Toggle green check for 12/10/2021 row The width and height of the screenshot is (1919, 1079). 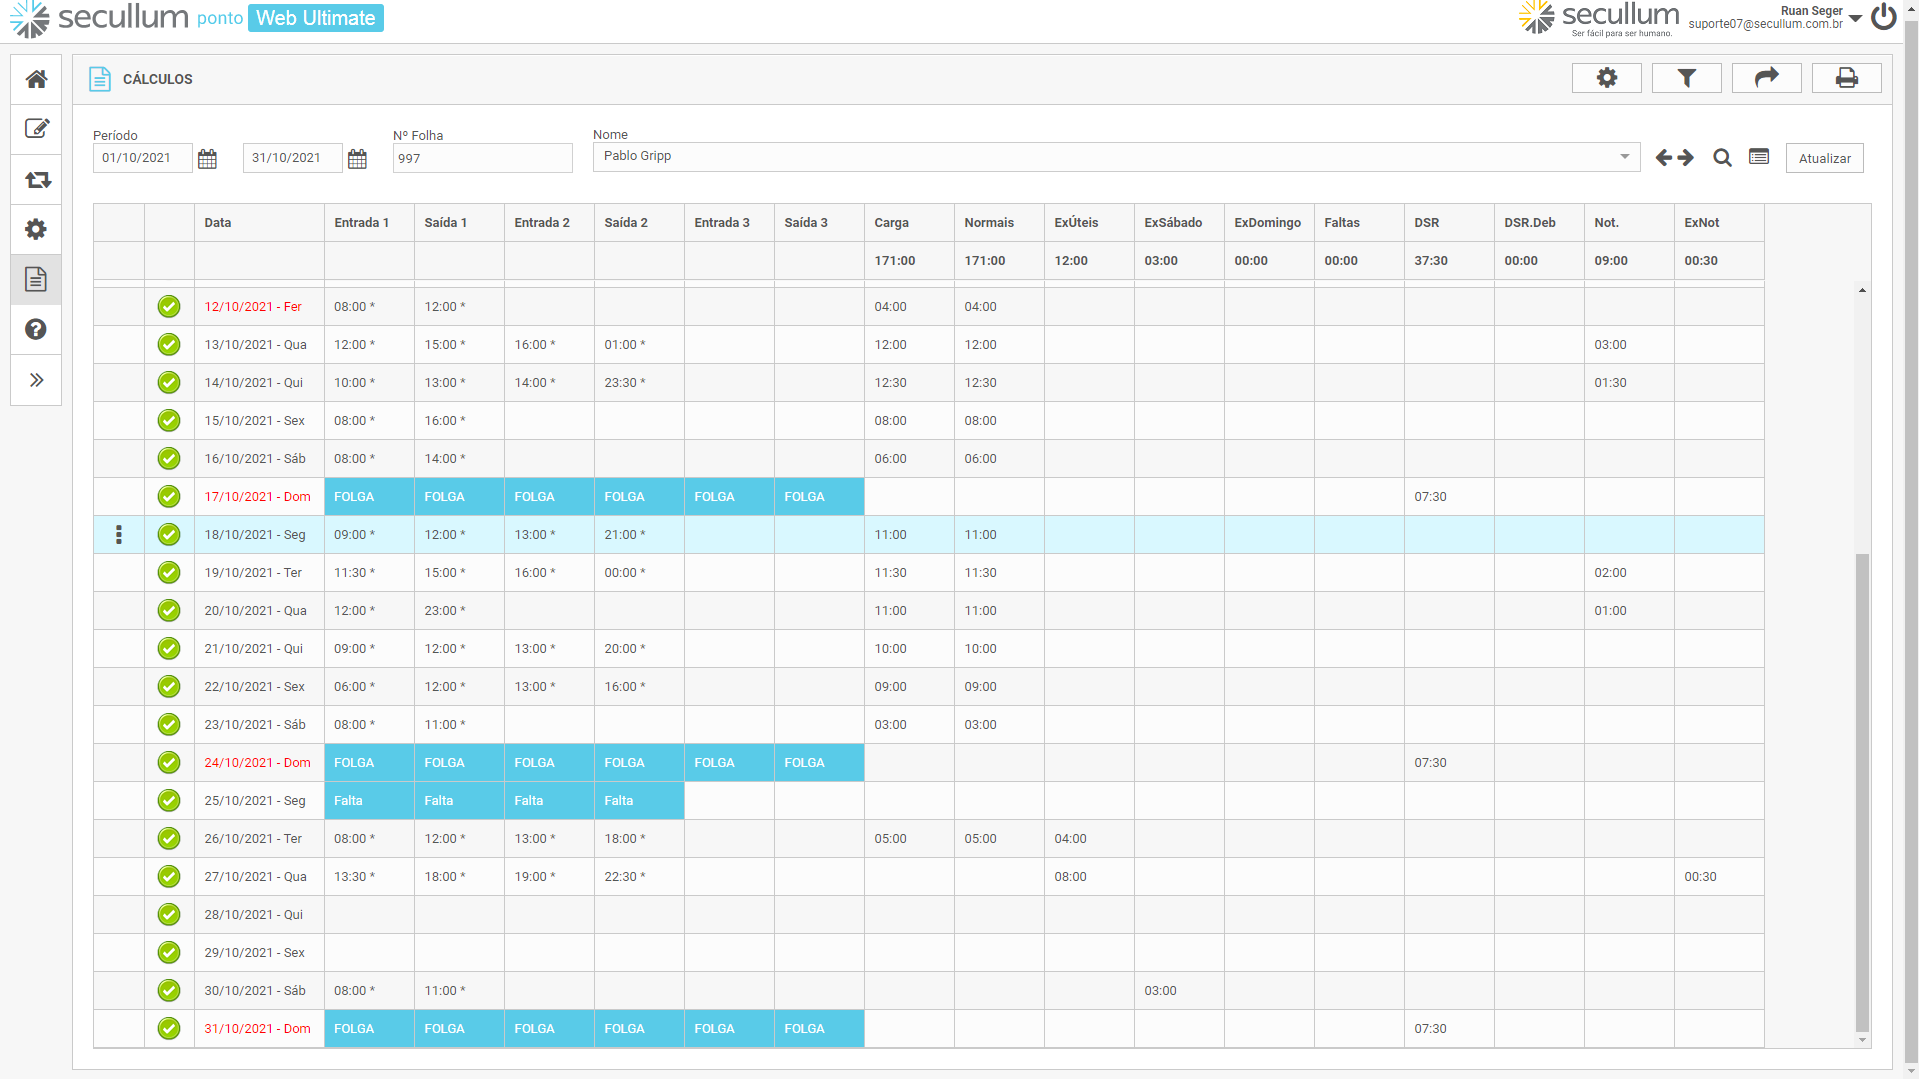pos(169,307)
